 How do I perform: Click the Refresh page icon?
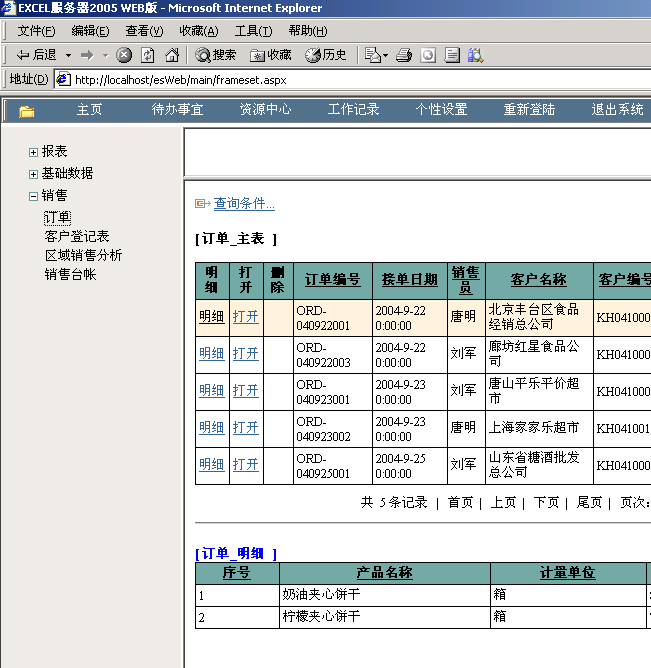click(x=148, y=55)
